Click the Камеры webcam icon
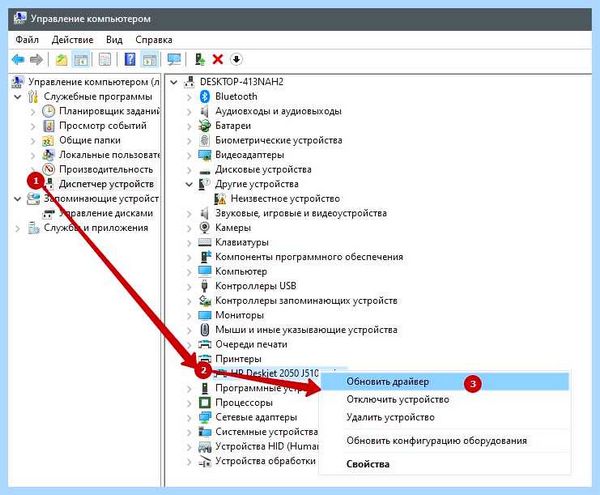 click(x=205, y=228)
